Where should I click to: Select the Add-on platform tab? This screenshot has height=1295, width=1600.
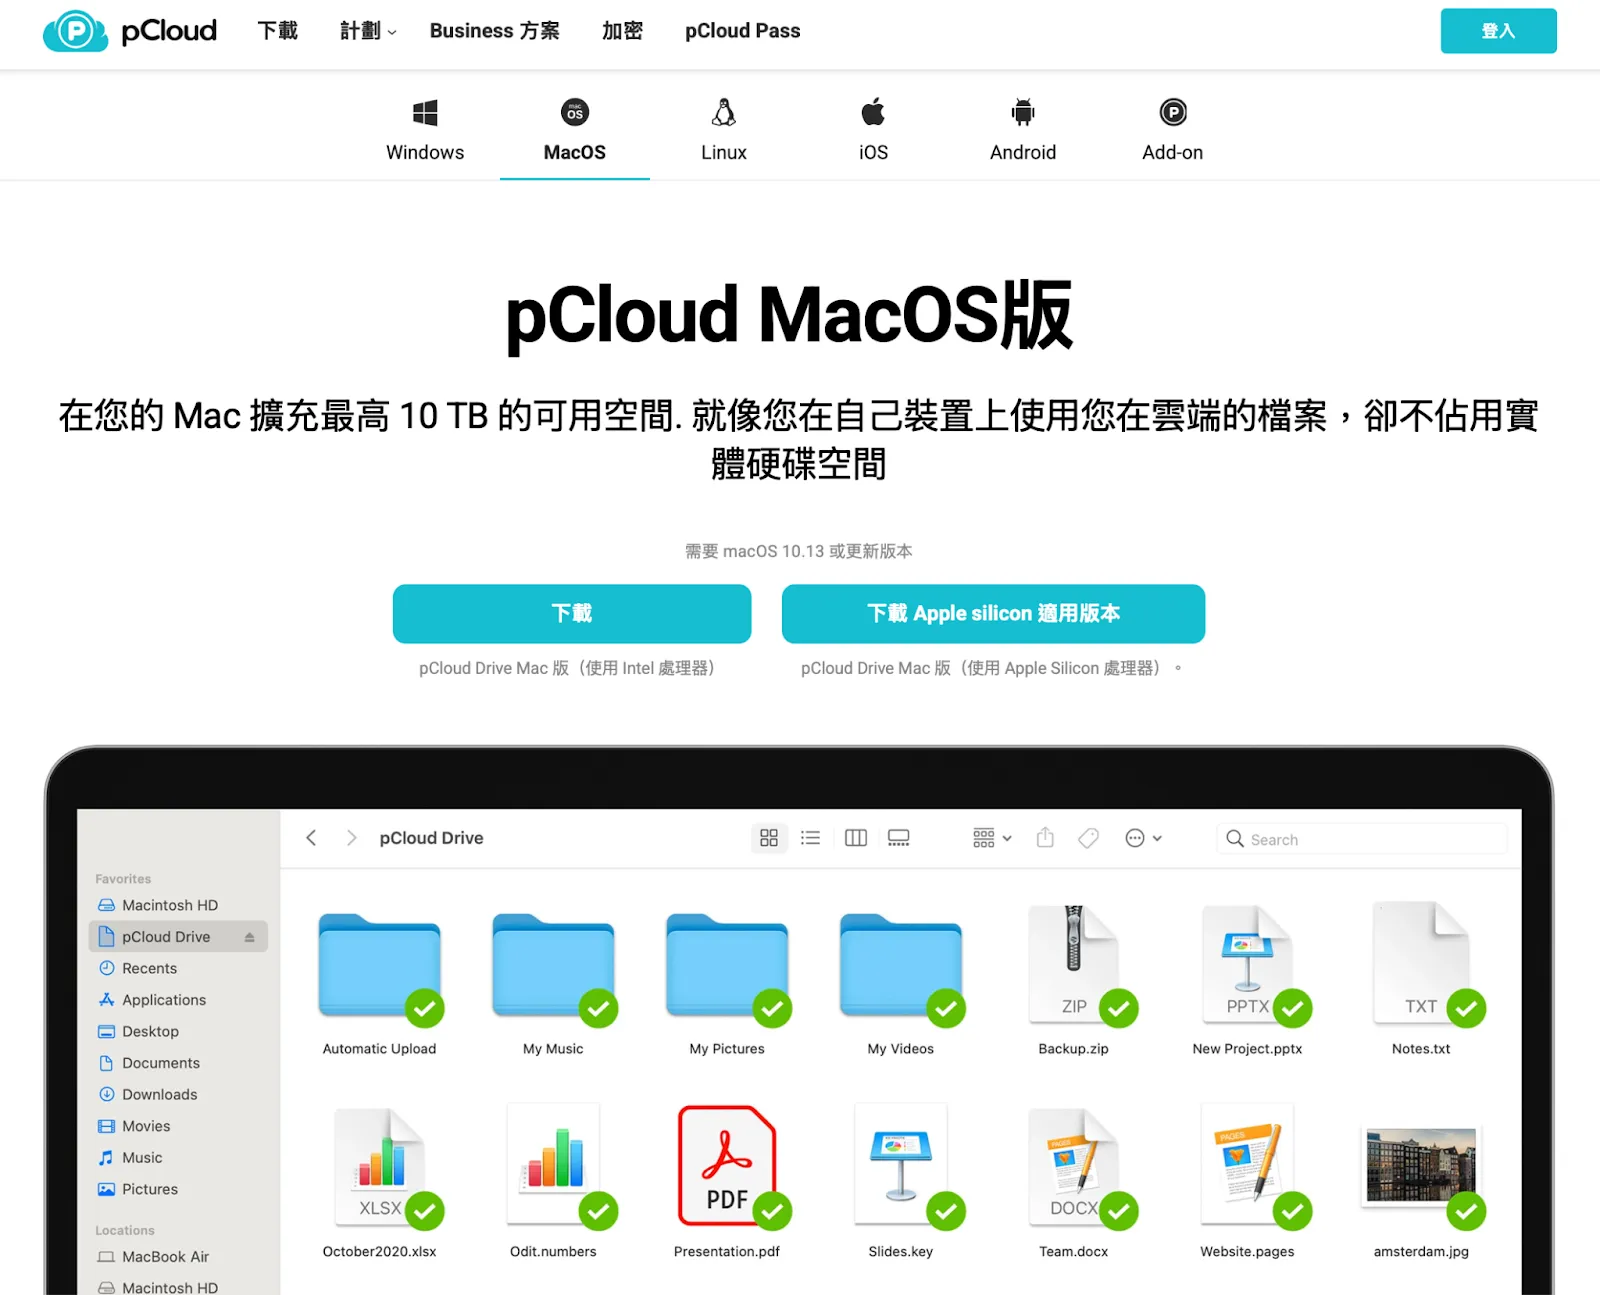pos(1172,131)
